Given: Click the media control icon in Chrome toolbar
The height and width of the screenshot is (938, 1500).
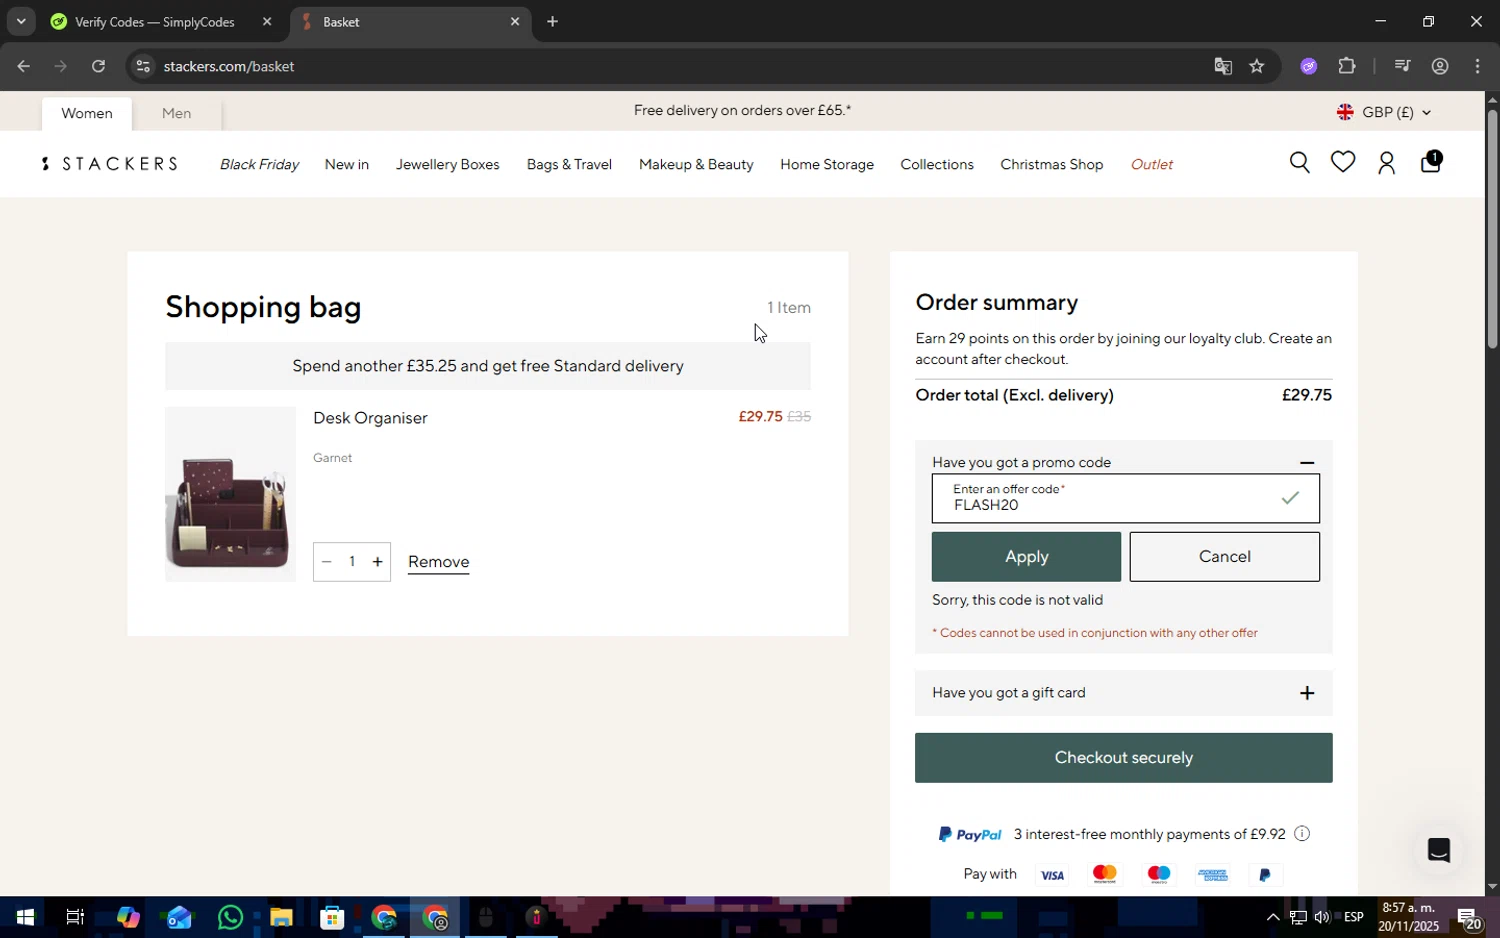Looking at the screenshot, I should pos(1402,66).
